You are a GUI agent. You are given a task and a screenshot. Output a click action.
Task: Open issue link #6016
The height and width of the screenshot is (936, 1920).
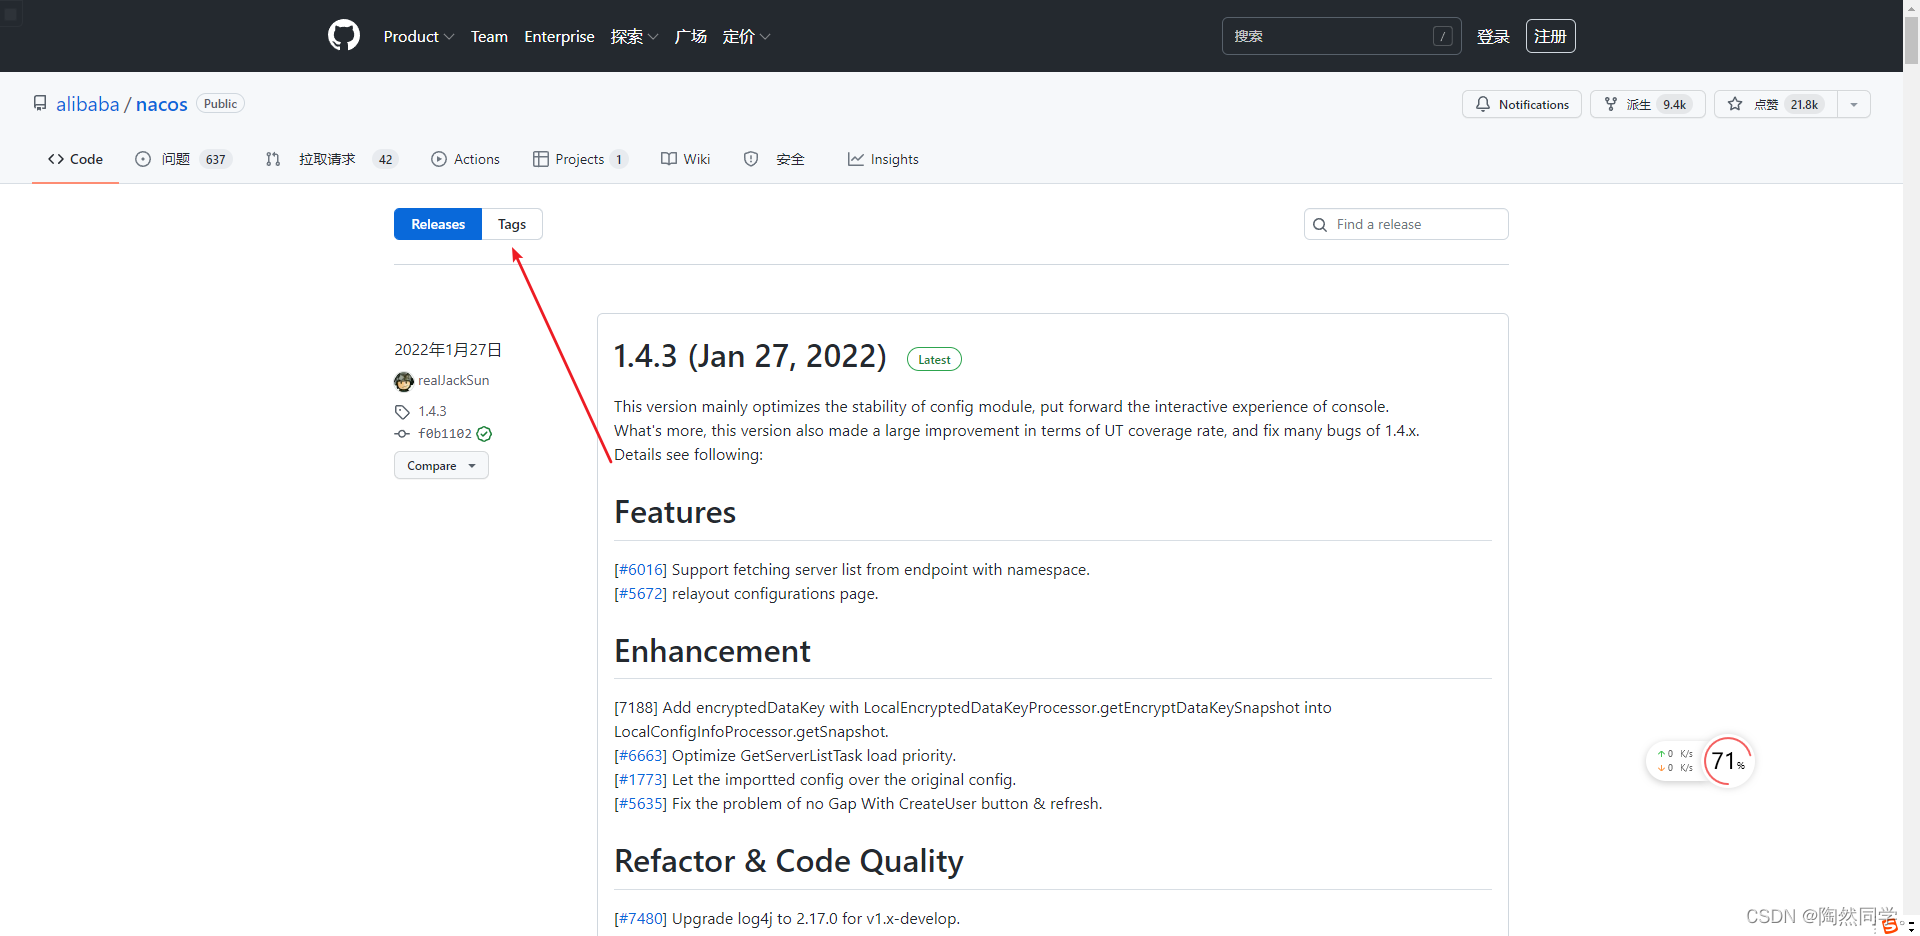(640, 570)
